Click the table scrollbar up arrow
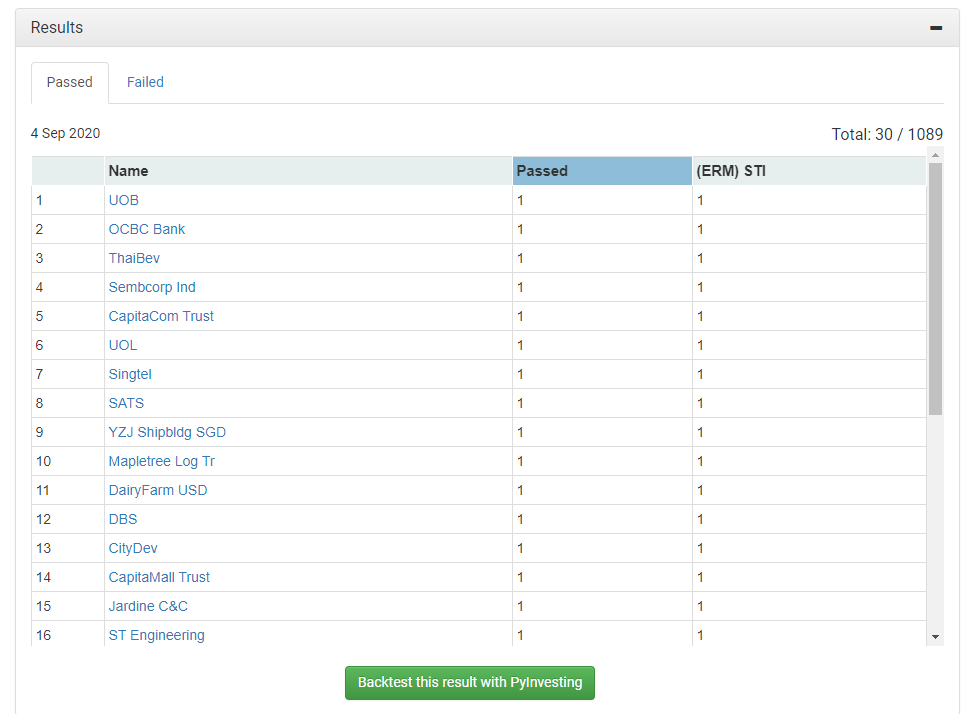977x714 pixels. (x=935, y=155)
